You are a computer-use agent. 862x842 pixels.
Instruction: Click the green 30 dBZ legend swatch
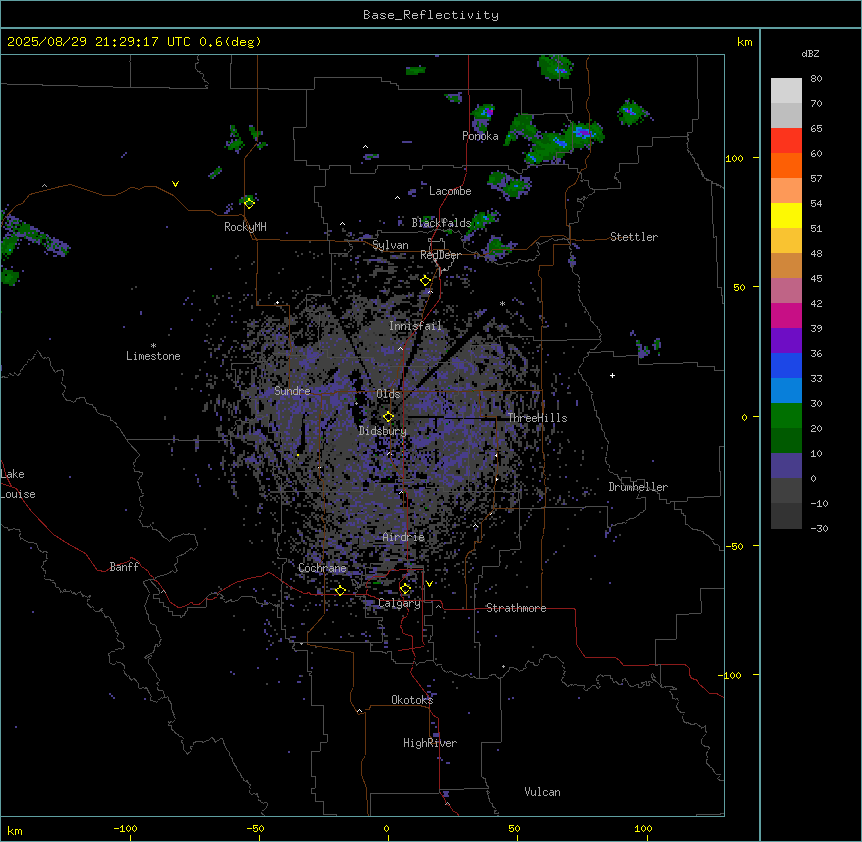pos(786,416)
